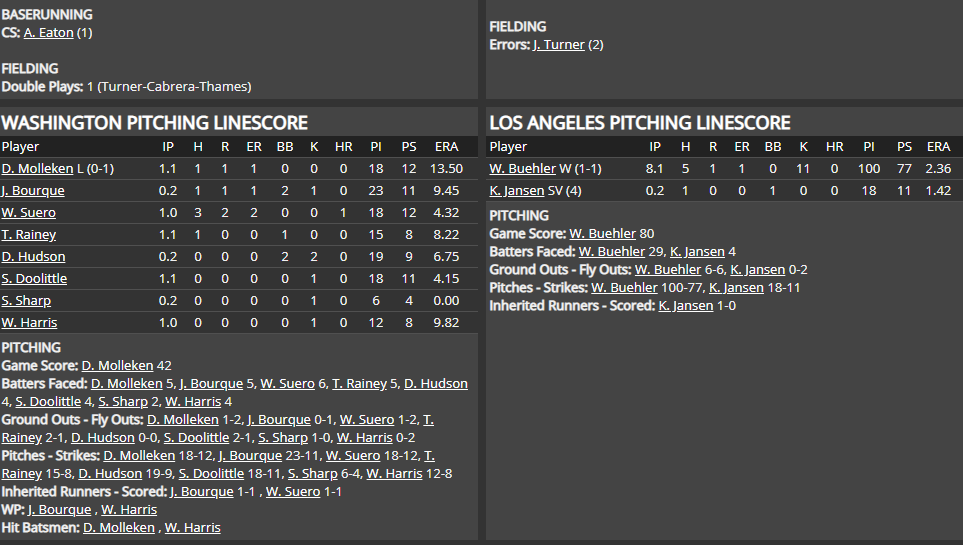Open W. Buehler in Los Angeles table row

tap(522, 169)
